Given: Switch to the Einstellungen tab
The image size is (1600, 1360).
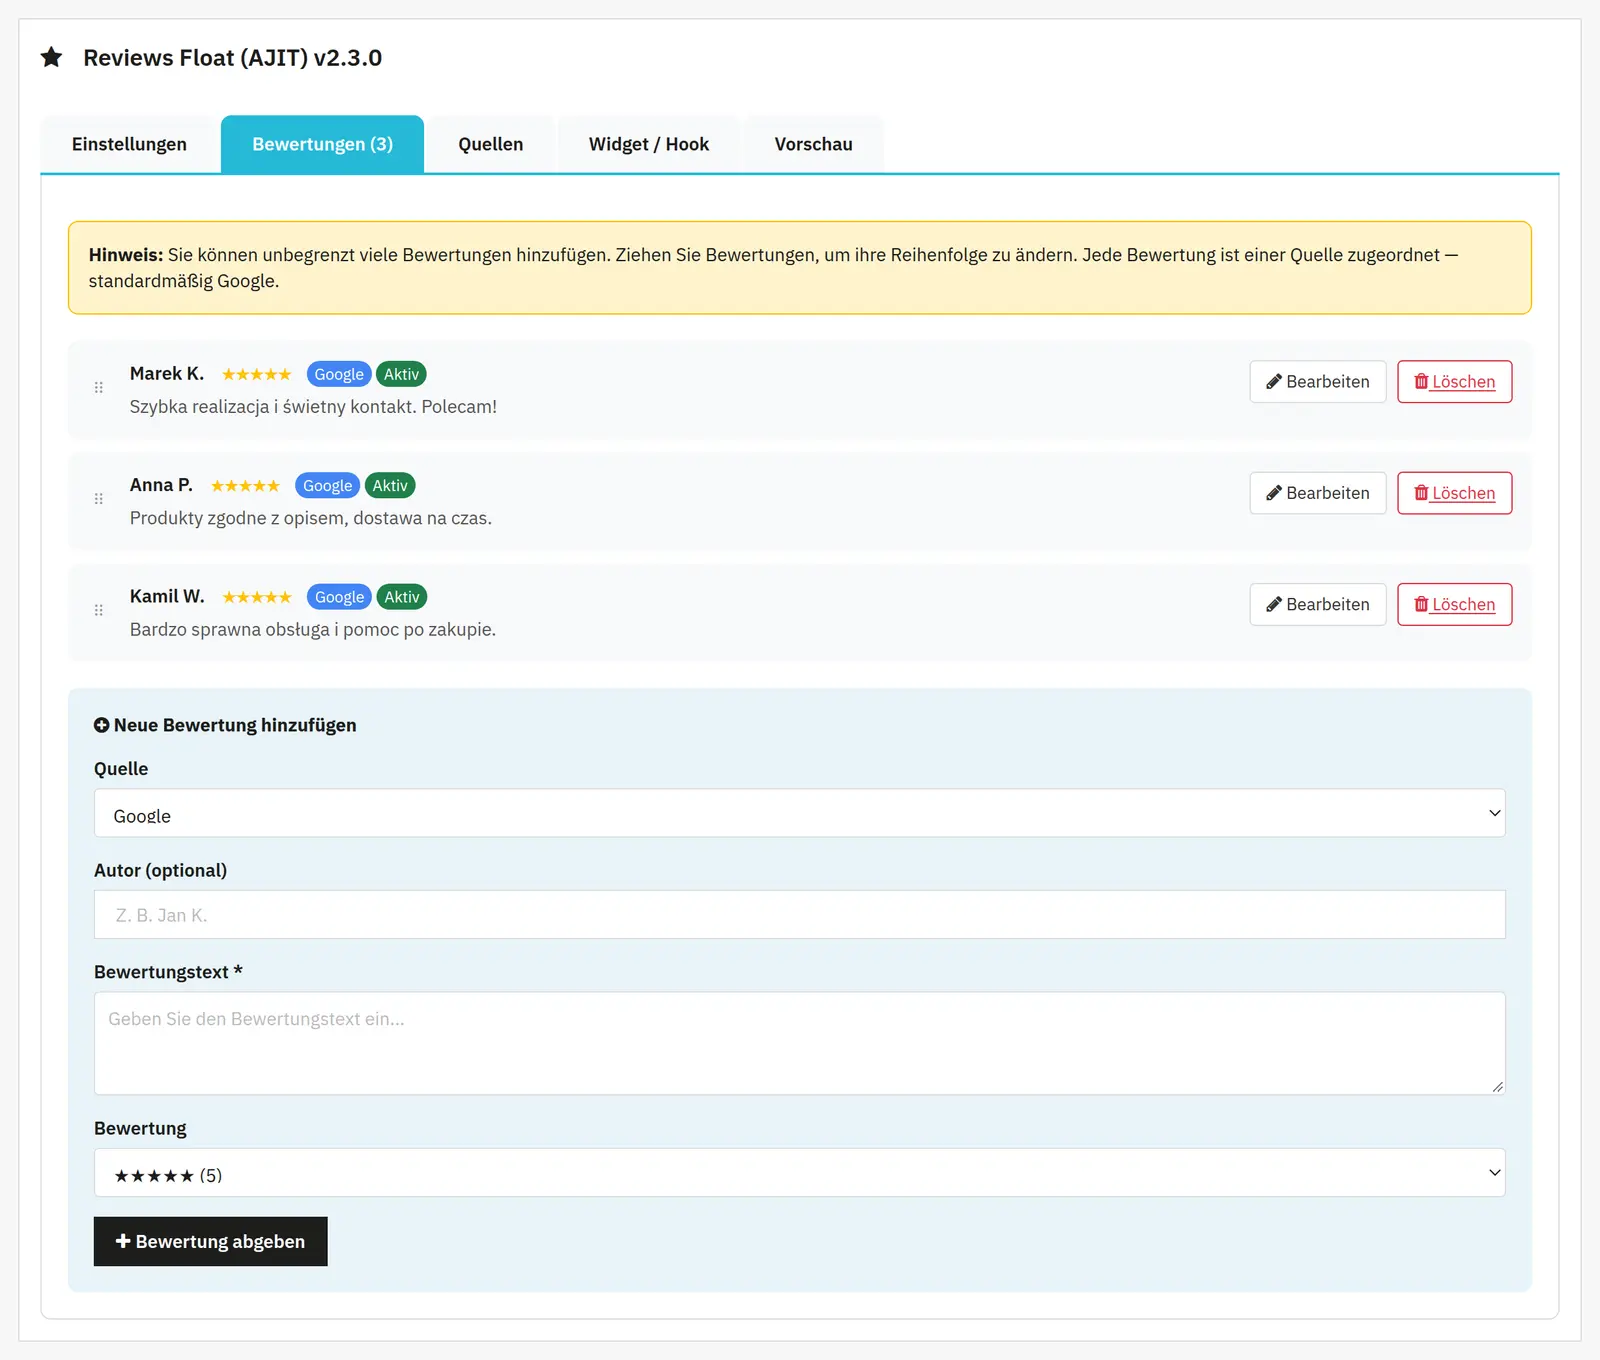Looking at the screenshot, I should [x=129, y=144].
